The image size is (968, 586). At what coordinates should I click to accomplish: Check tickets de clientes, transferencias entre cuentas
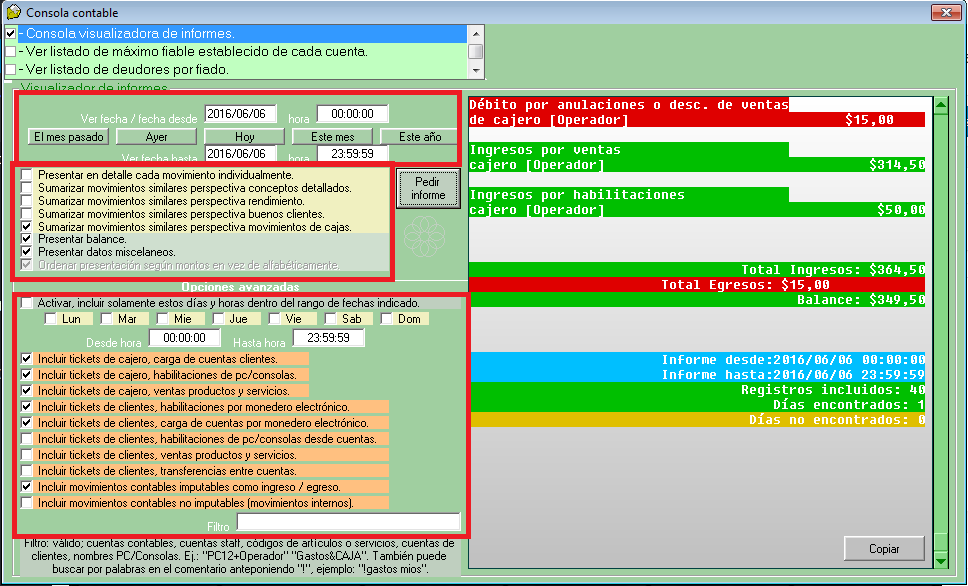coord(27,471)
